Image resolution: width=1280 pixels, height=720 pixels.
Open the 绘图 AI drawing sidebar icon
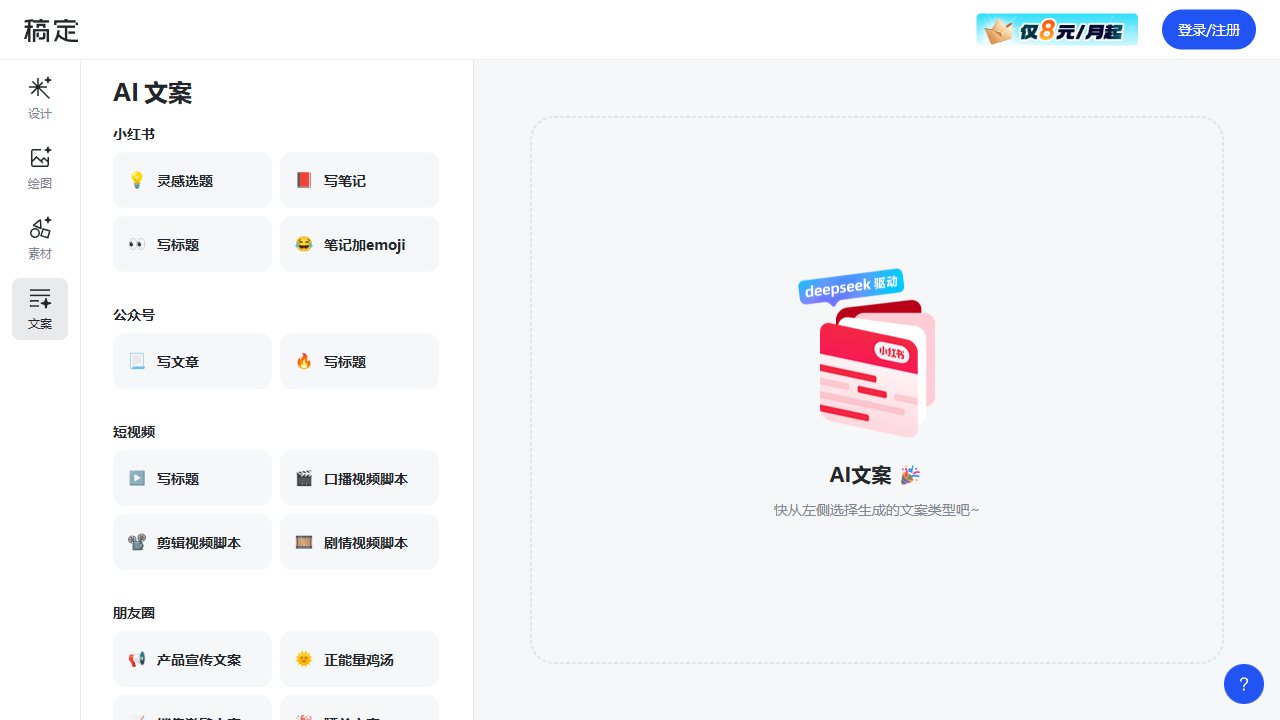pos(40,168)
